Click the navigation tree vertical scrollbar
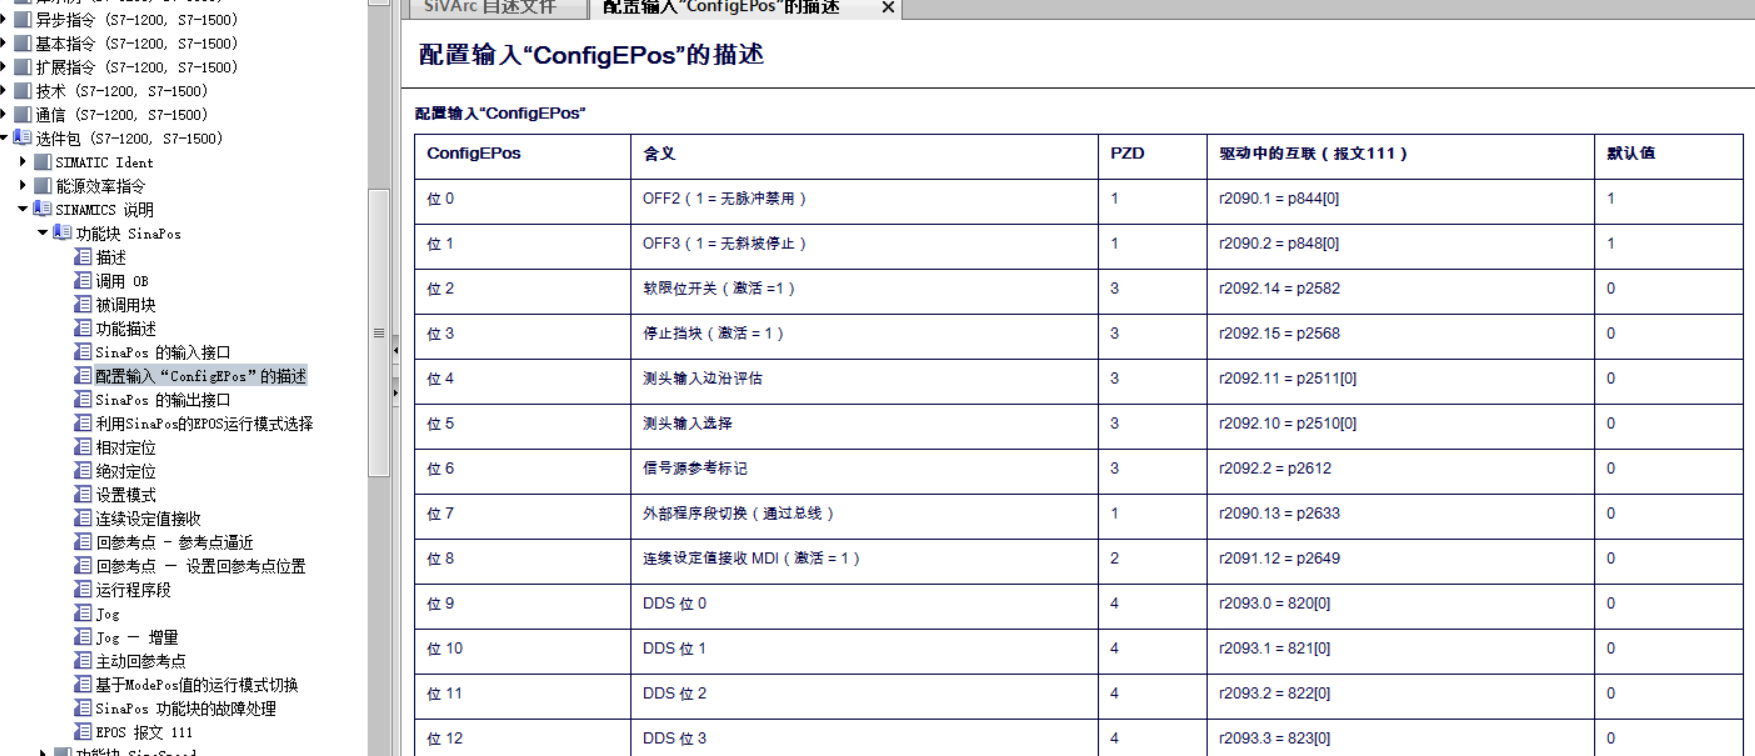This screenshot has width=1755, height=756. click(378, 332)
